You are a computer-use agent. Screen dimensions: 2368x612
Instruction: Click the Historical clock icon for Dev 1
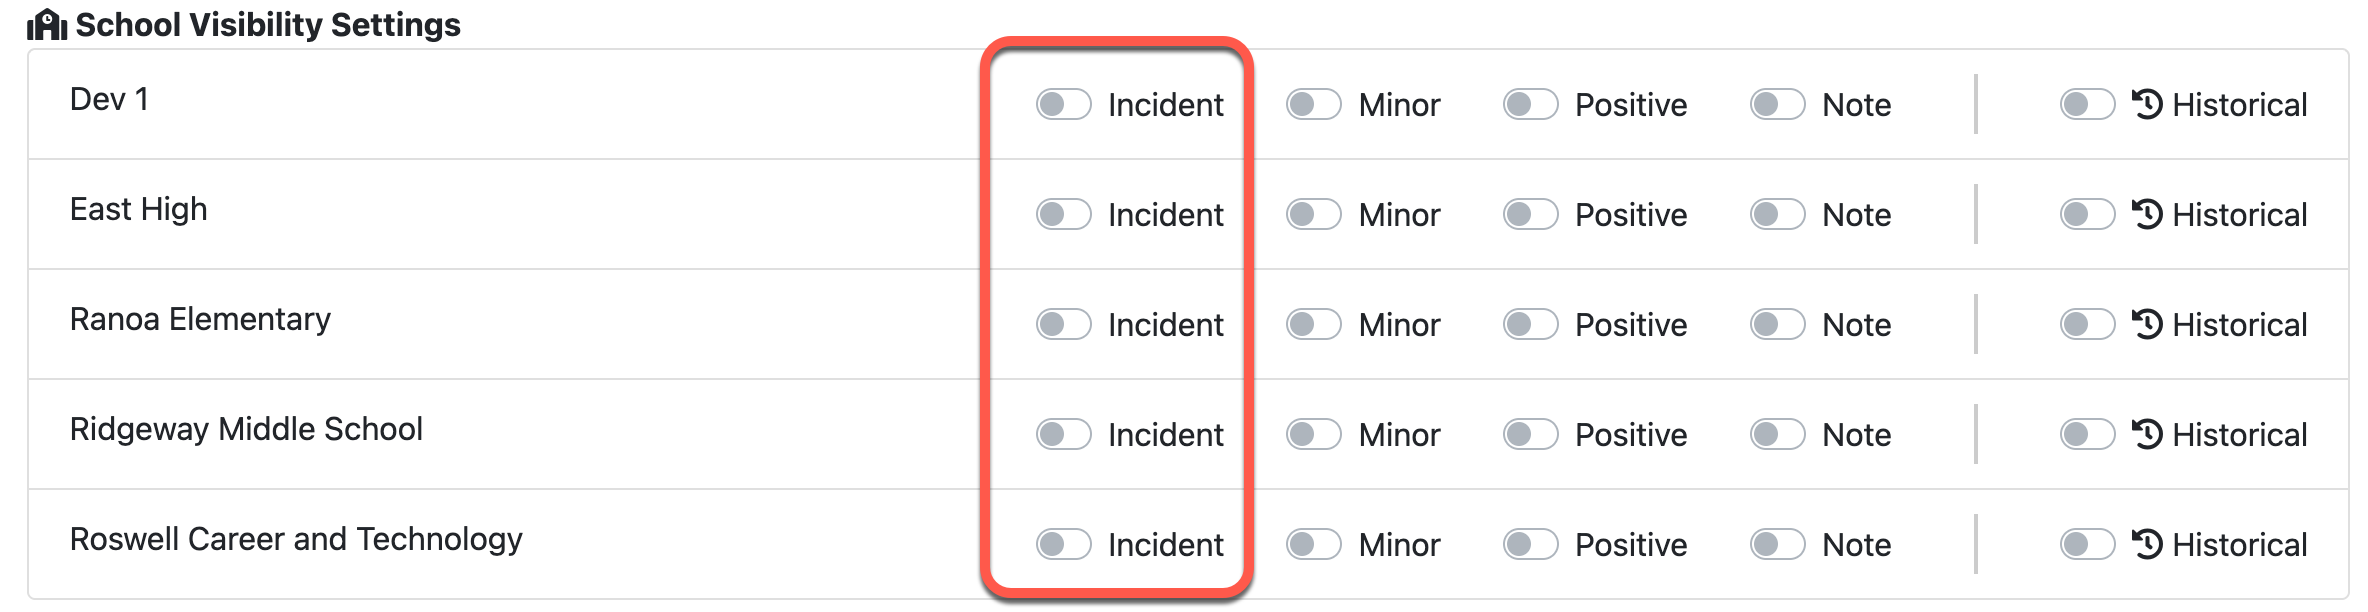click(x=2147, y=104)
